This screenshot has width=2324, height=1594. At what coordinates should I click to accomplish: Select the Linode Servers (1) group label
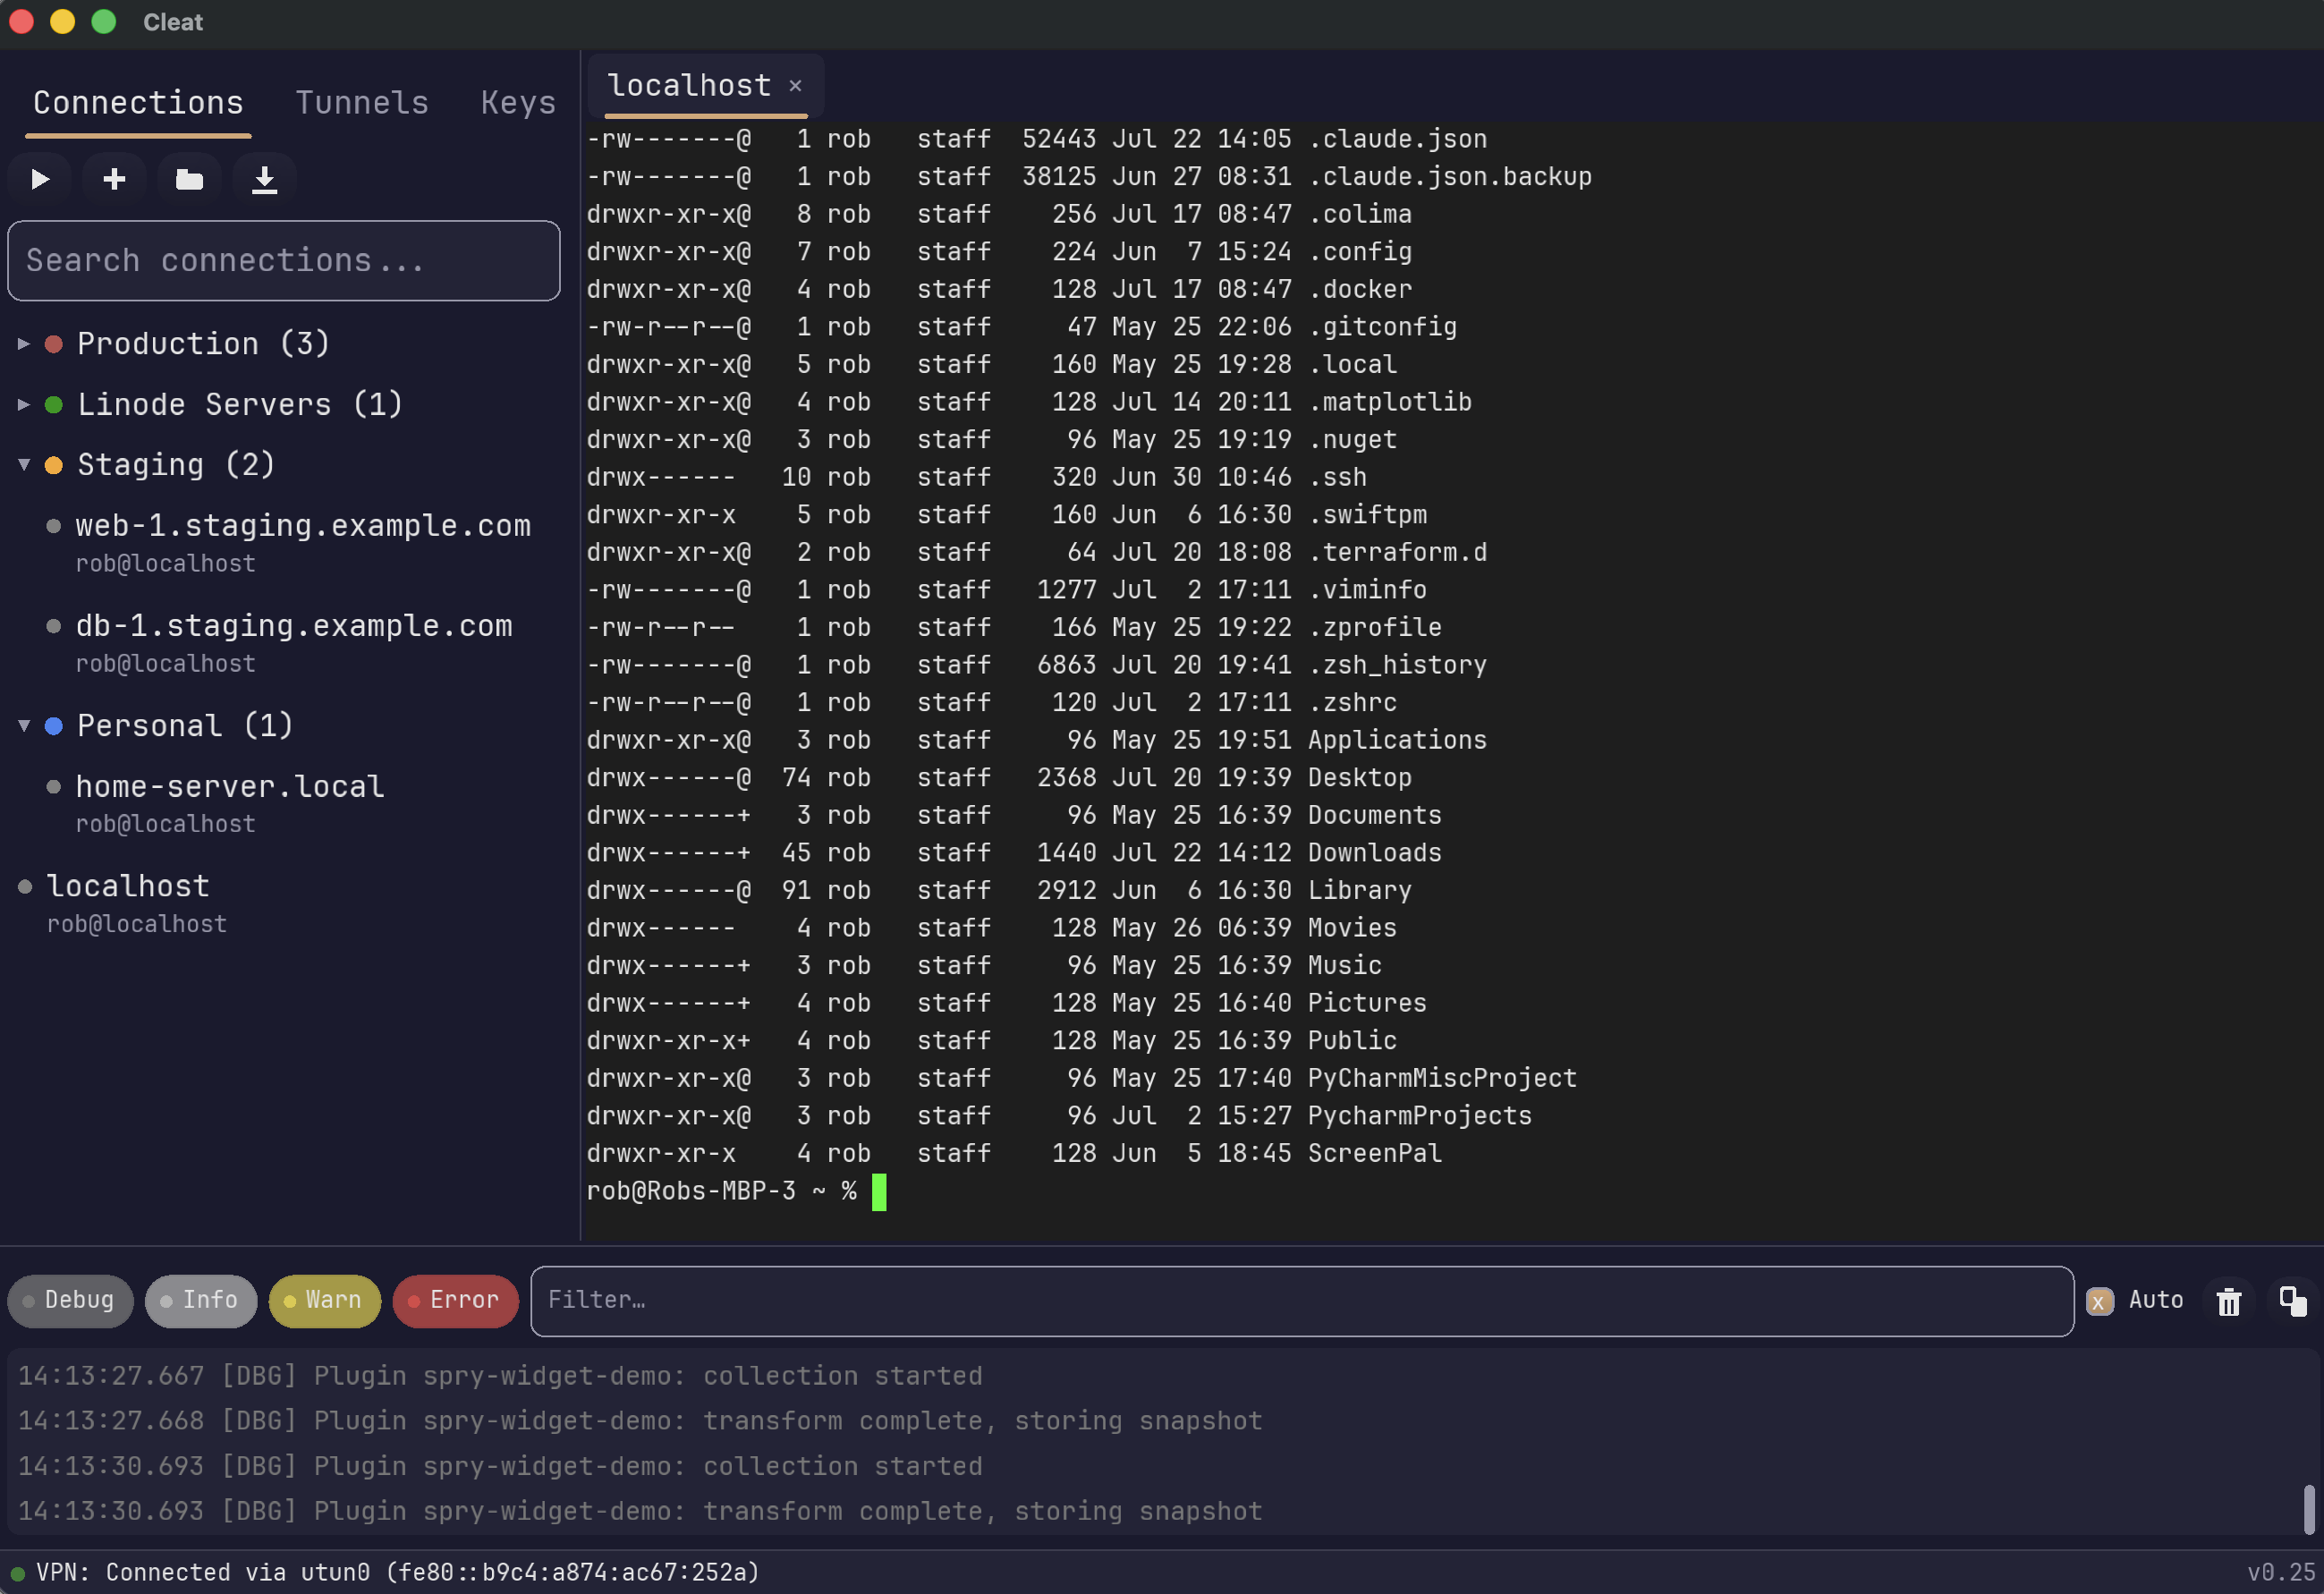(240, 405)
